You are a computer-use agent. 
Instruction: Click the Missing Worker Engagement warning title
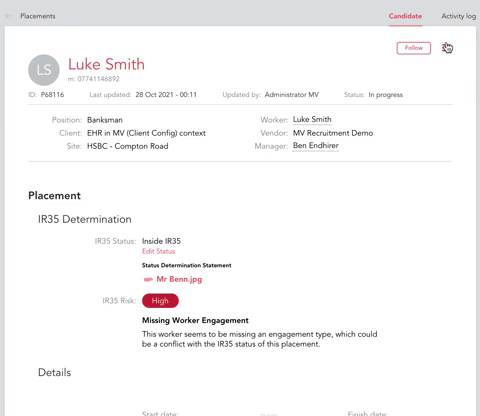pos(195,320)
